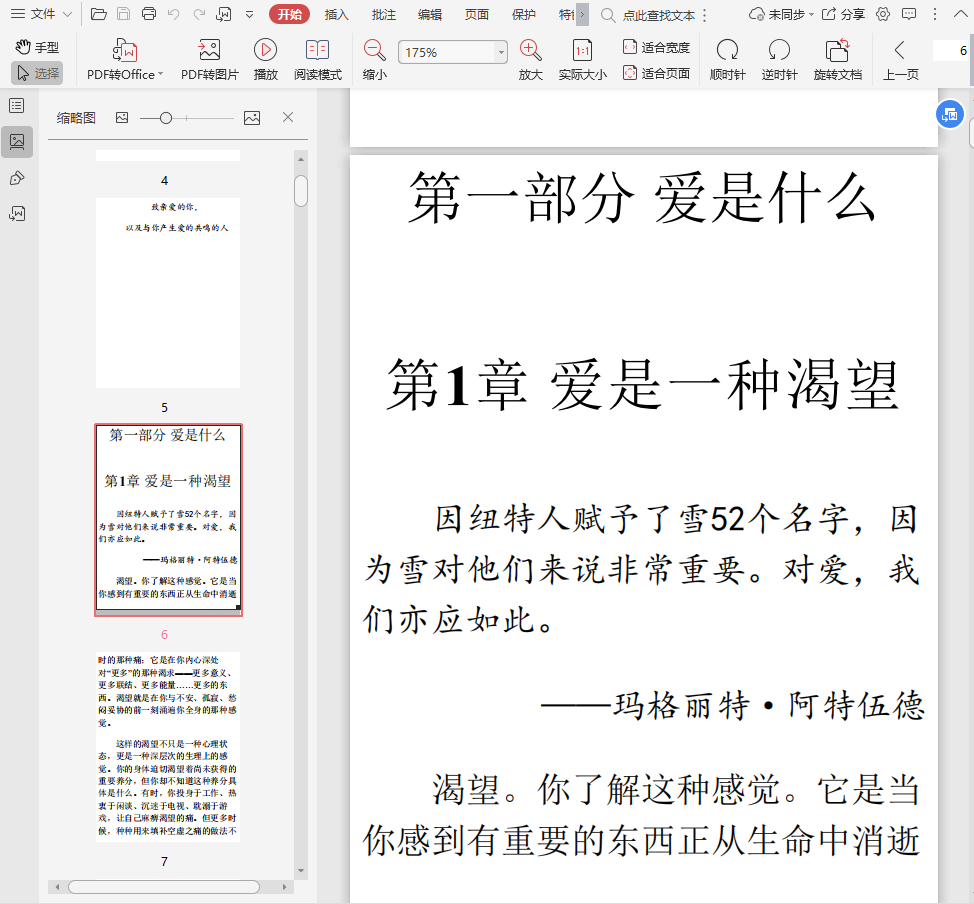974x904 pixels.
Task: Rotate page 顺时针 clockwise
Action: click(727, 60)
